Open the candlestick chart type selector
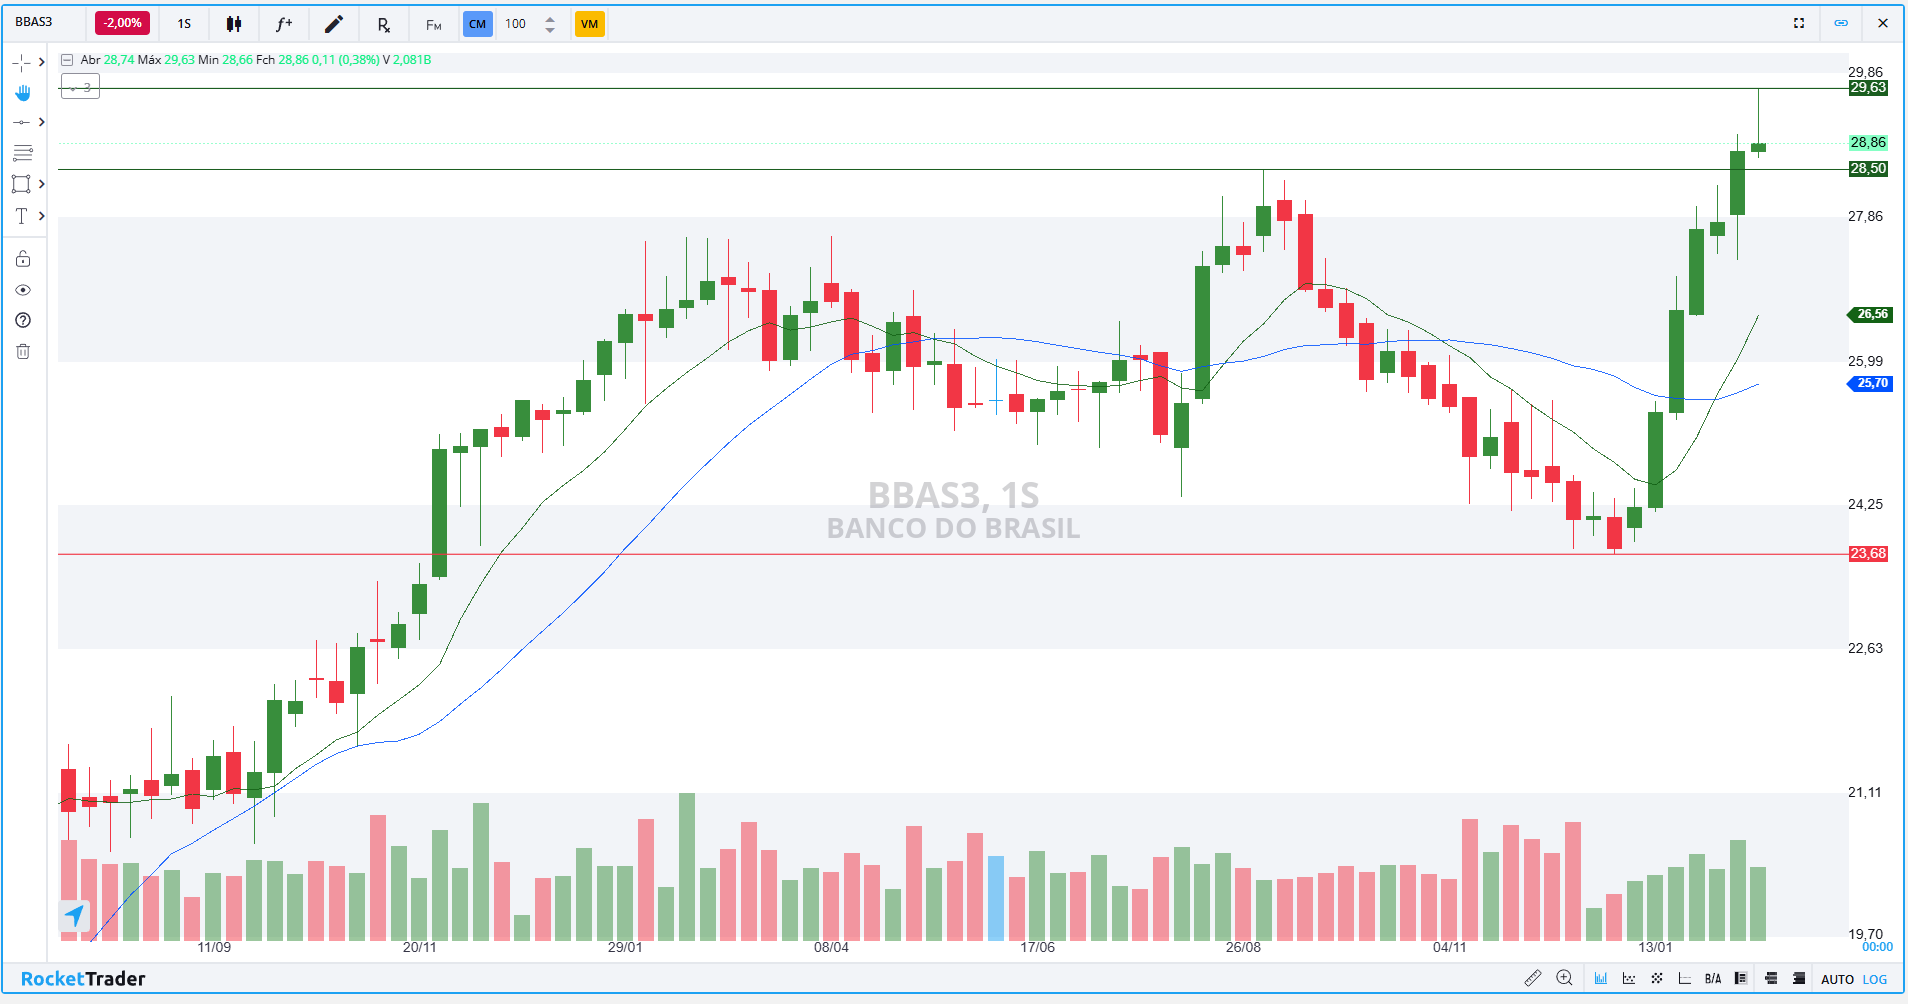Image resolution: width=1908 pixels, height=1004 pixels. pos(234,24)
